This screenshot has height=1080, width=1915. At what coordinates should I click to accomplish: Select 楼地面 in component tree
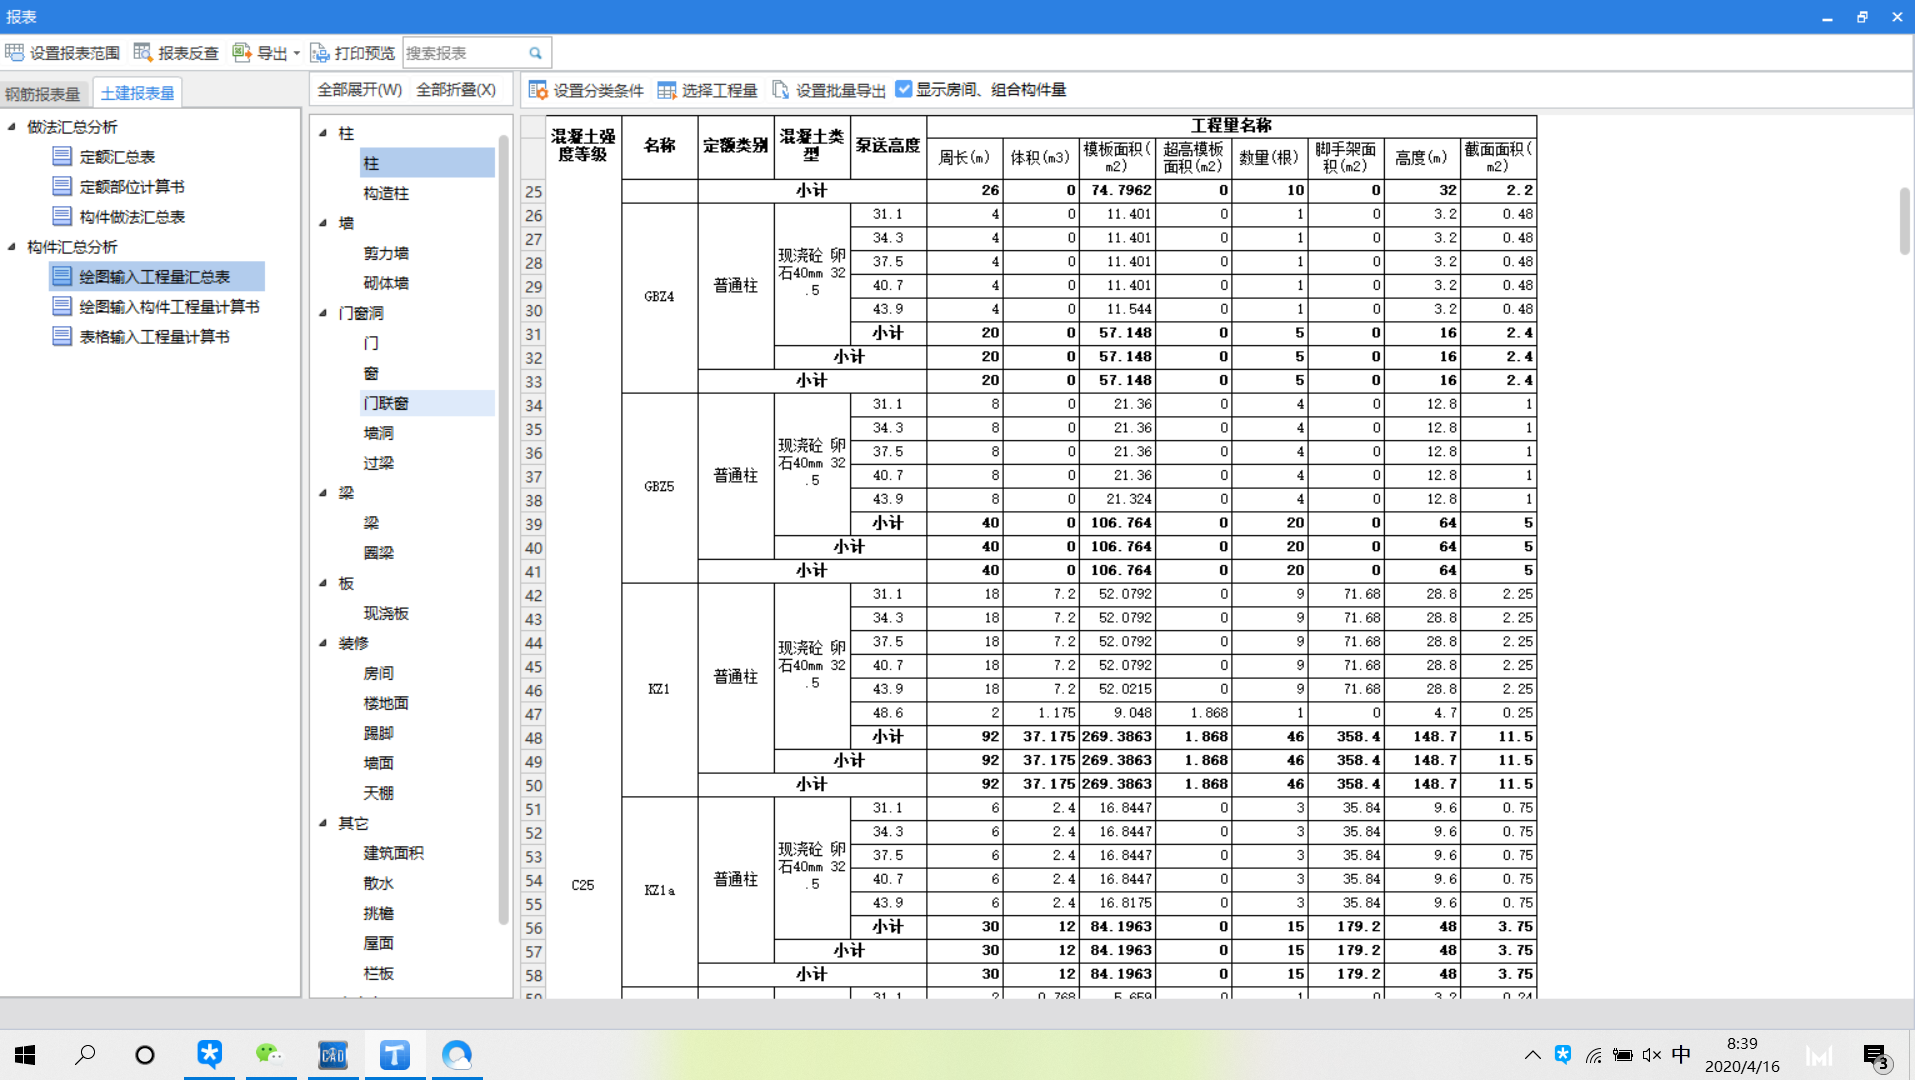coord(386,703)
